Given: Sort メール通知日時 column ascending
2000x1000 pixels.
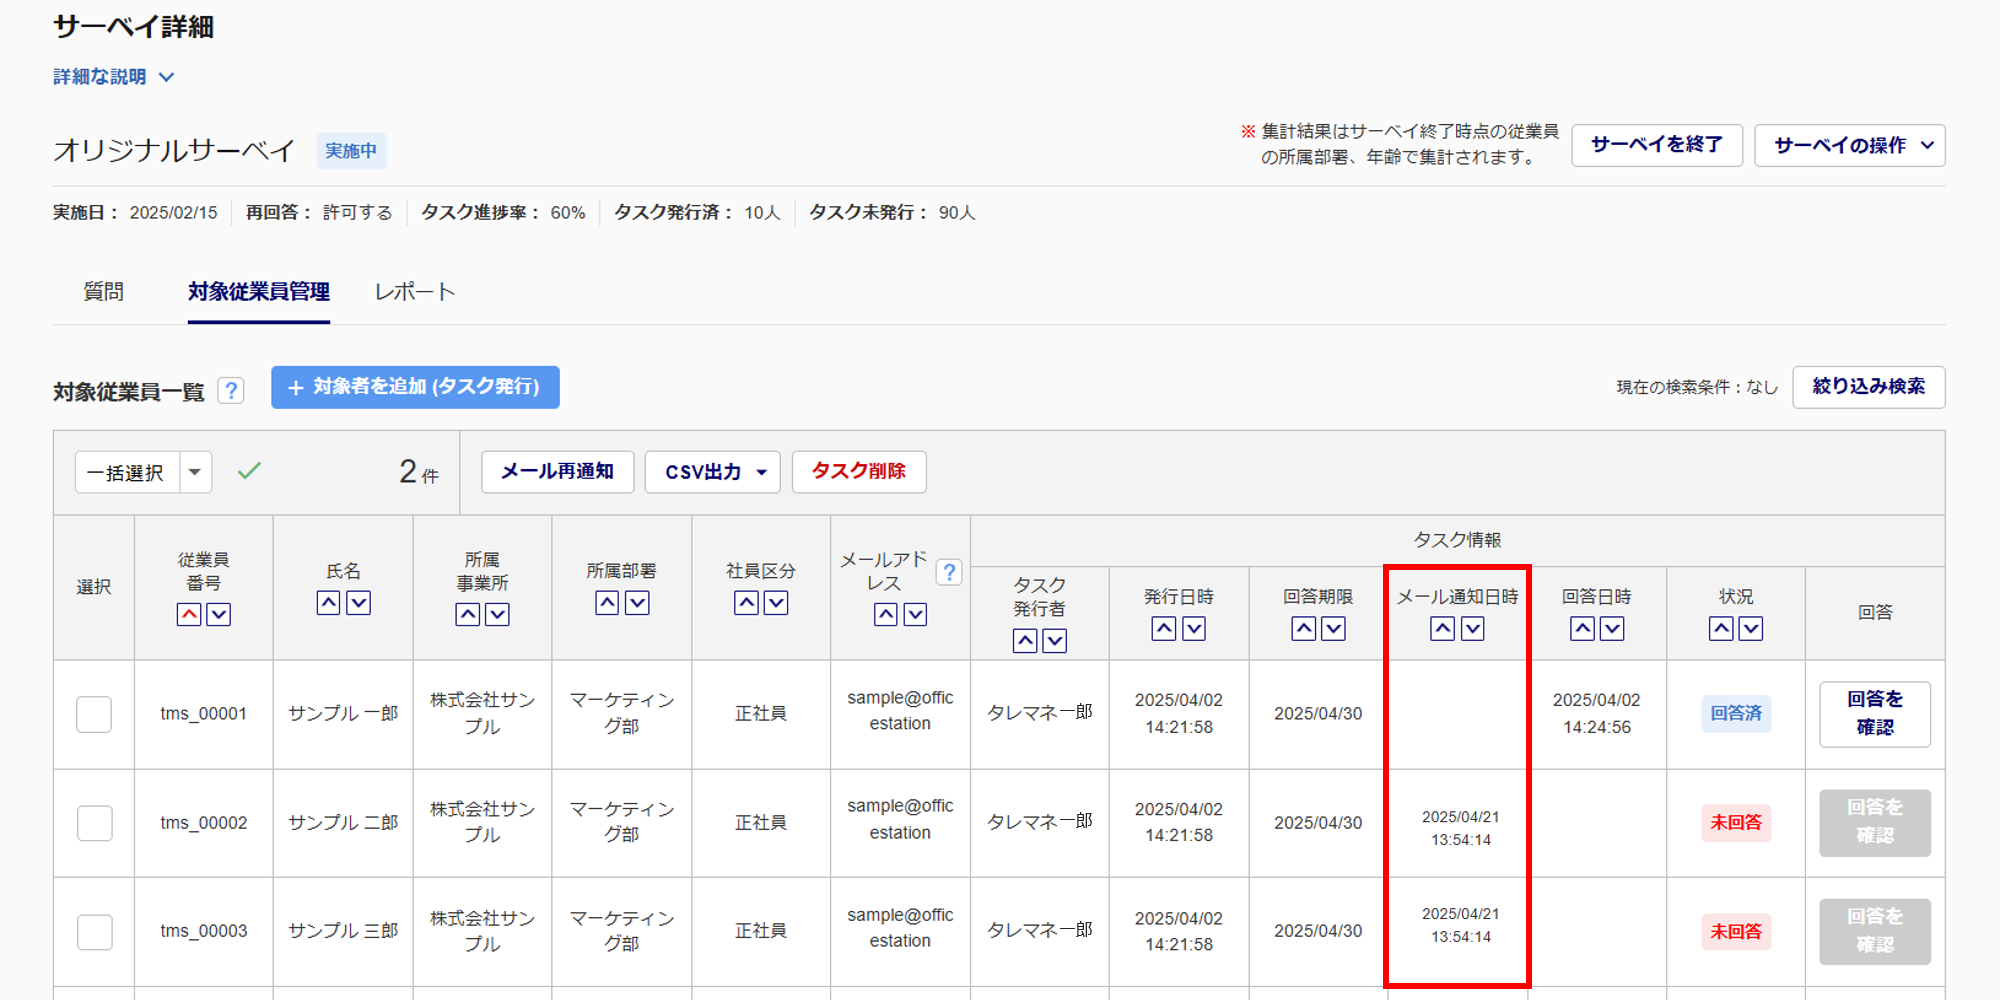Looking at the screenshot, I should click(1442, 628).
